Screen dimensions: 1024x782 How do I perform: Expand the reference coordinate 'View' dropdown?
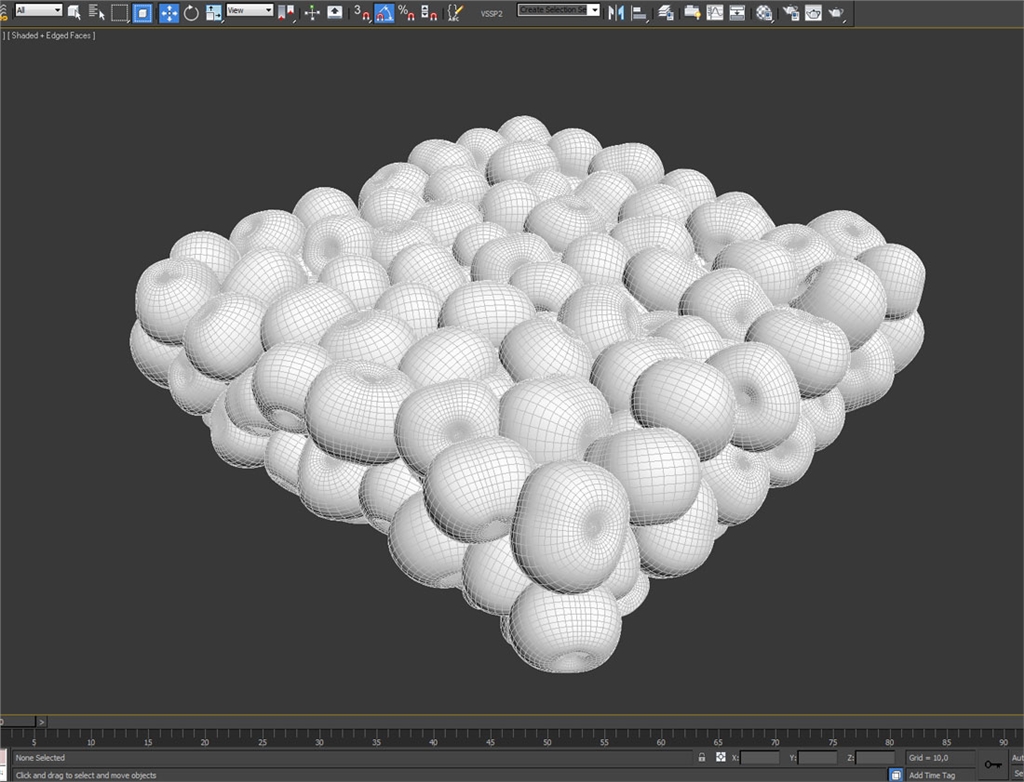click(250, 10)
